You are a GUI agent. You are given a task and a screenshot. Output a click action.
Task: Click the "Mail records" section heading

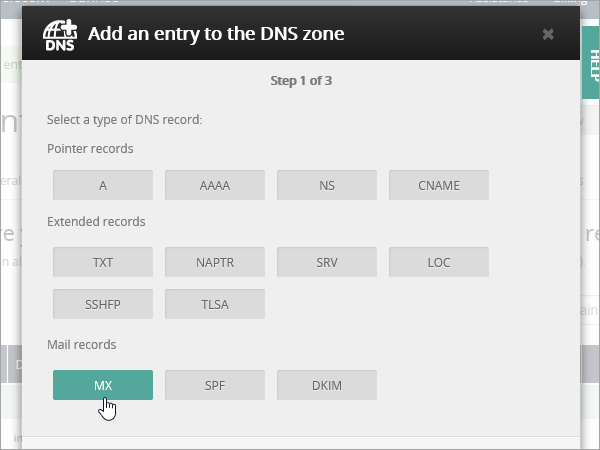tap(82, 345)
